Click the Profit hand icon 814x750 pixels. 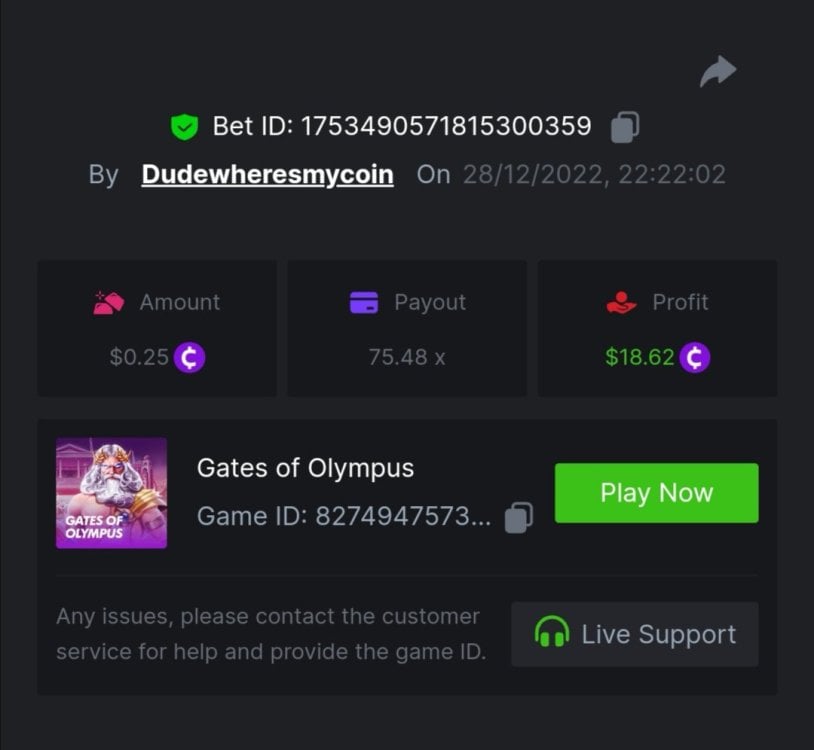click(x=622, y=302)
